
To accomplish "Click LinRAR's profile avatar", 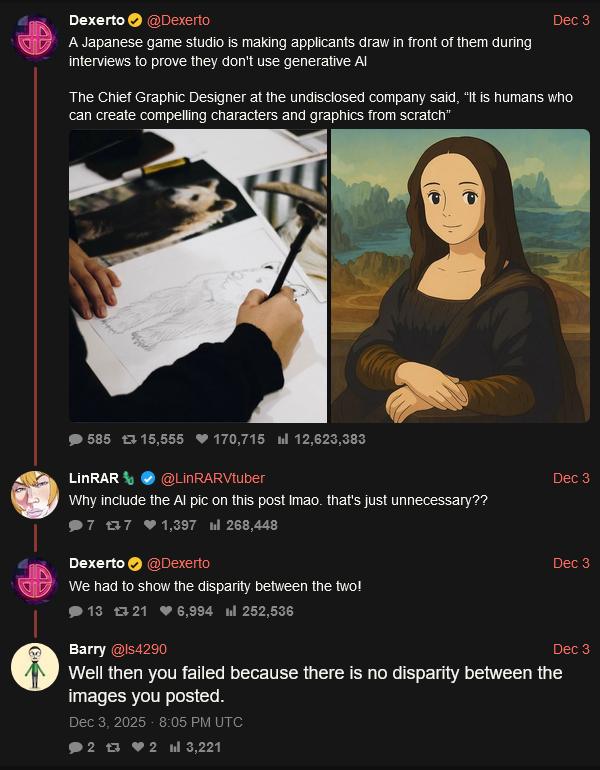I will [35, 494].
